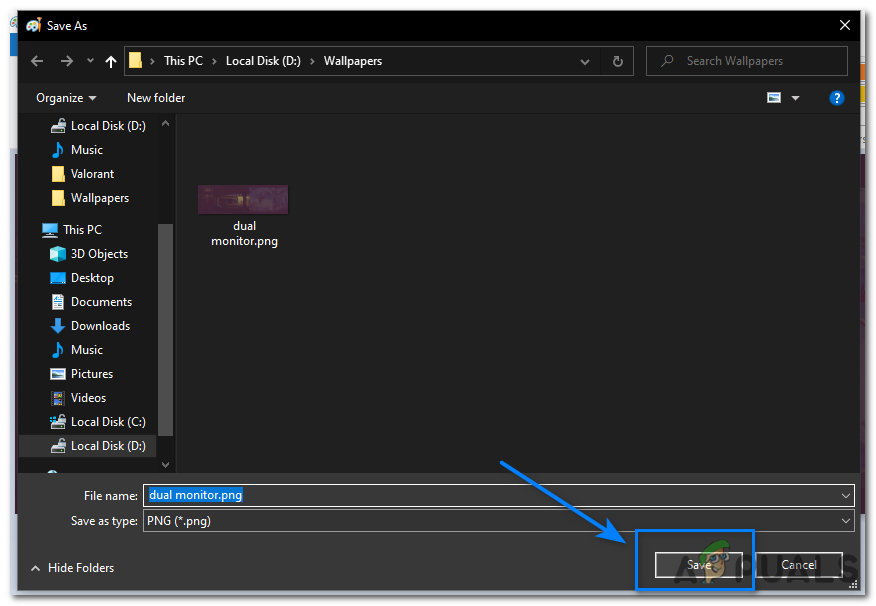
Task: Open the Help question mark icon
Action: pos(836,98)
